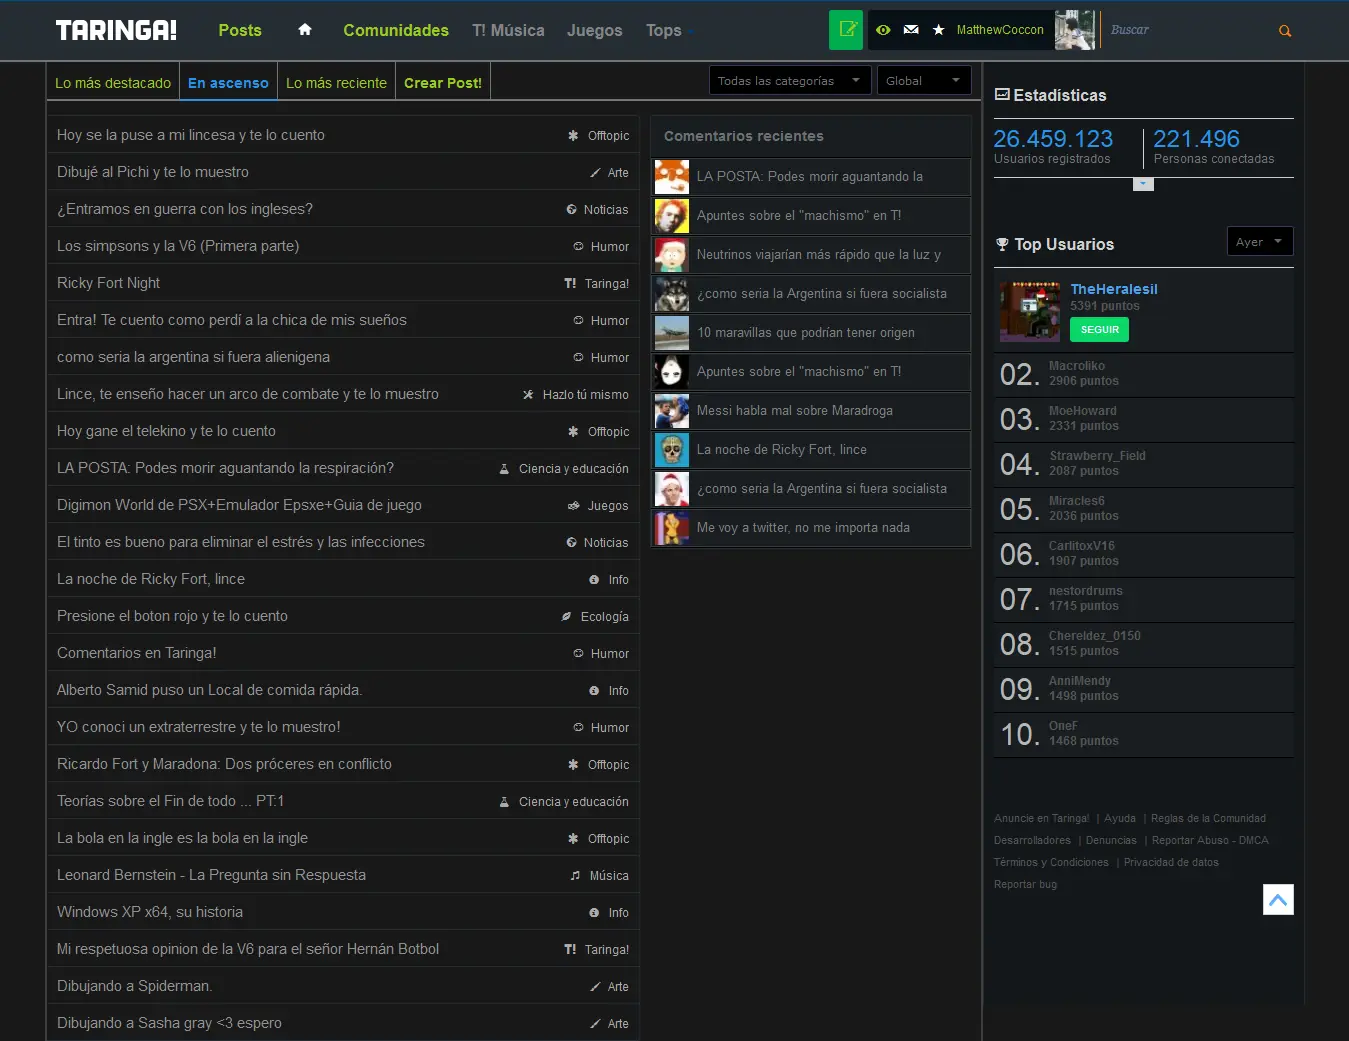
Task: Click Arte pencil icon on Pichi post
Action: tap(595, 173)
